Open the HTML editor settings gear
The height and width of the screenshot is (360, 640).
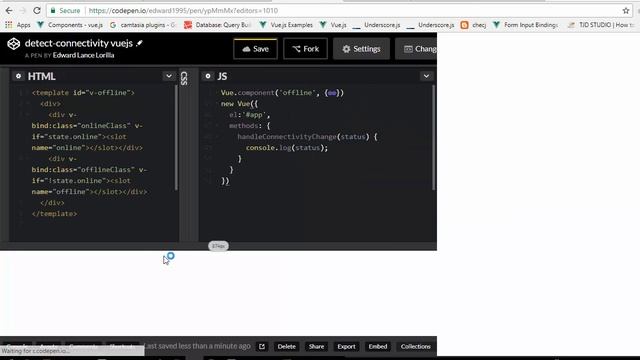[18, 76]
